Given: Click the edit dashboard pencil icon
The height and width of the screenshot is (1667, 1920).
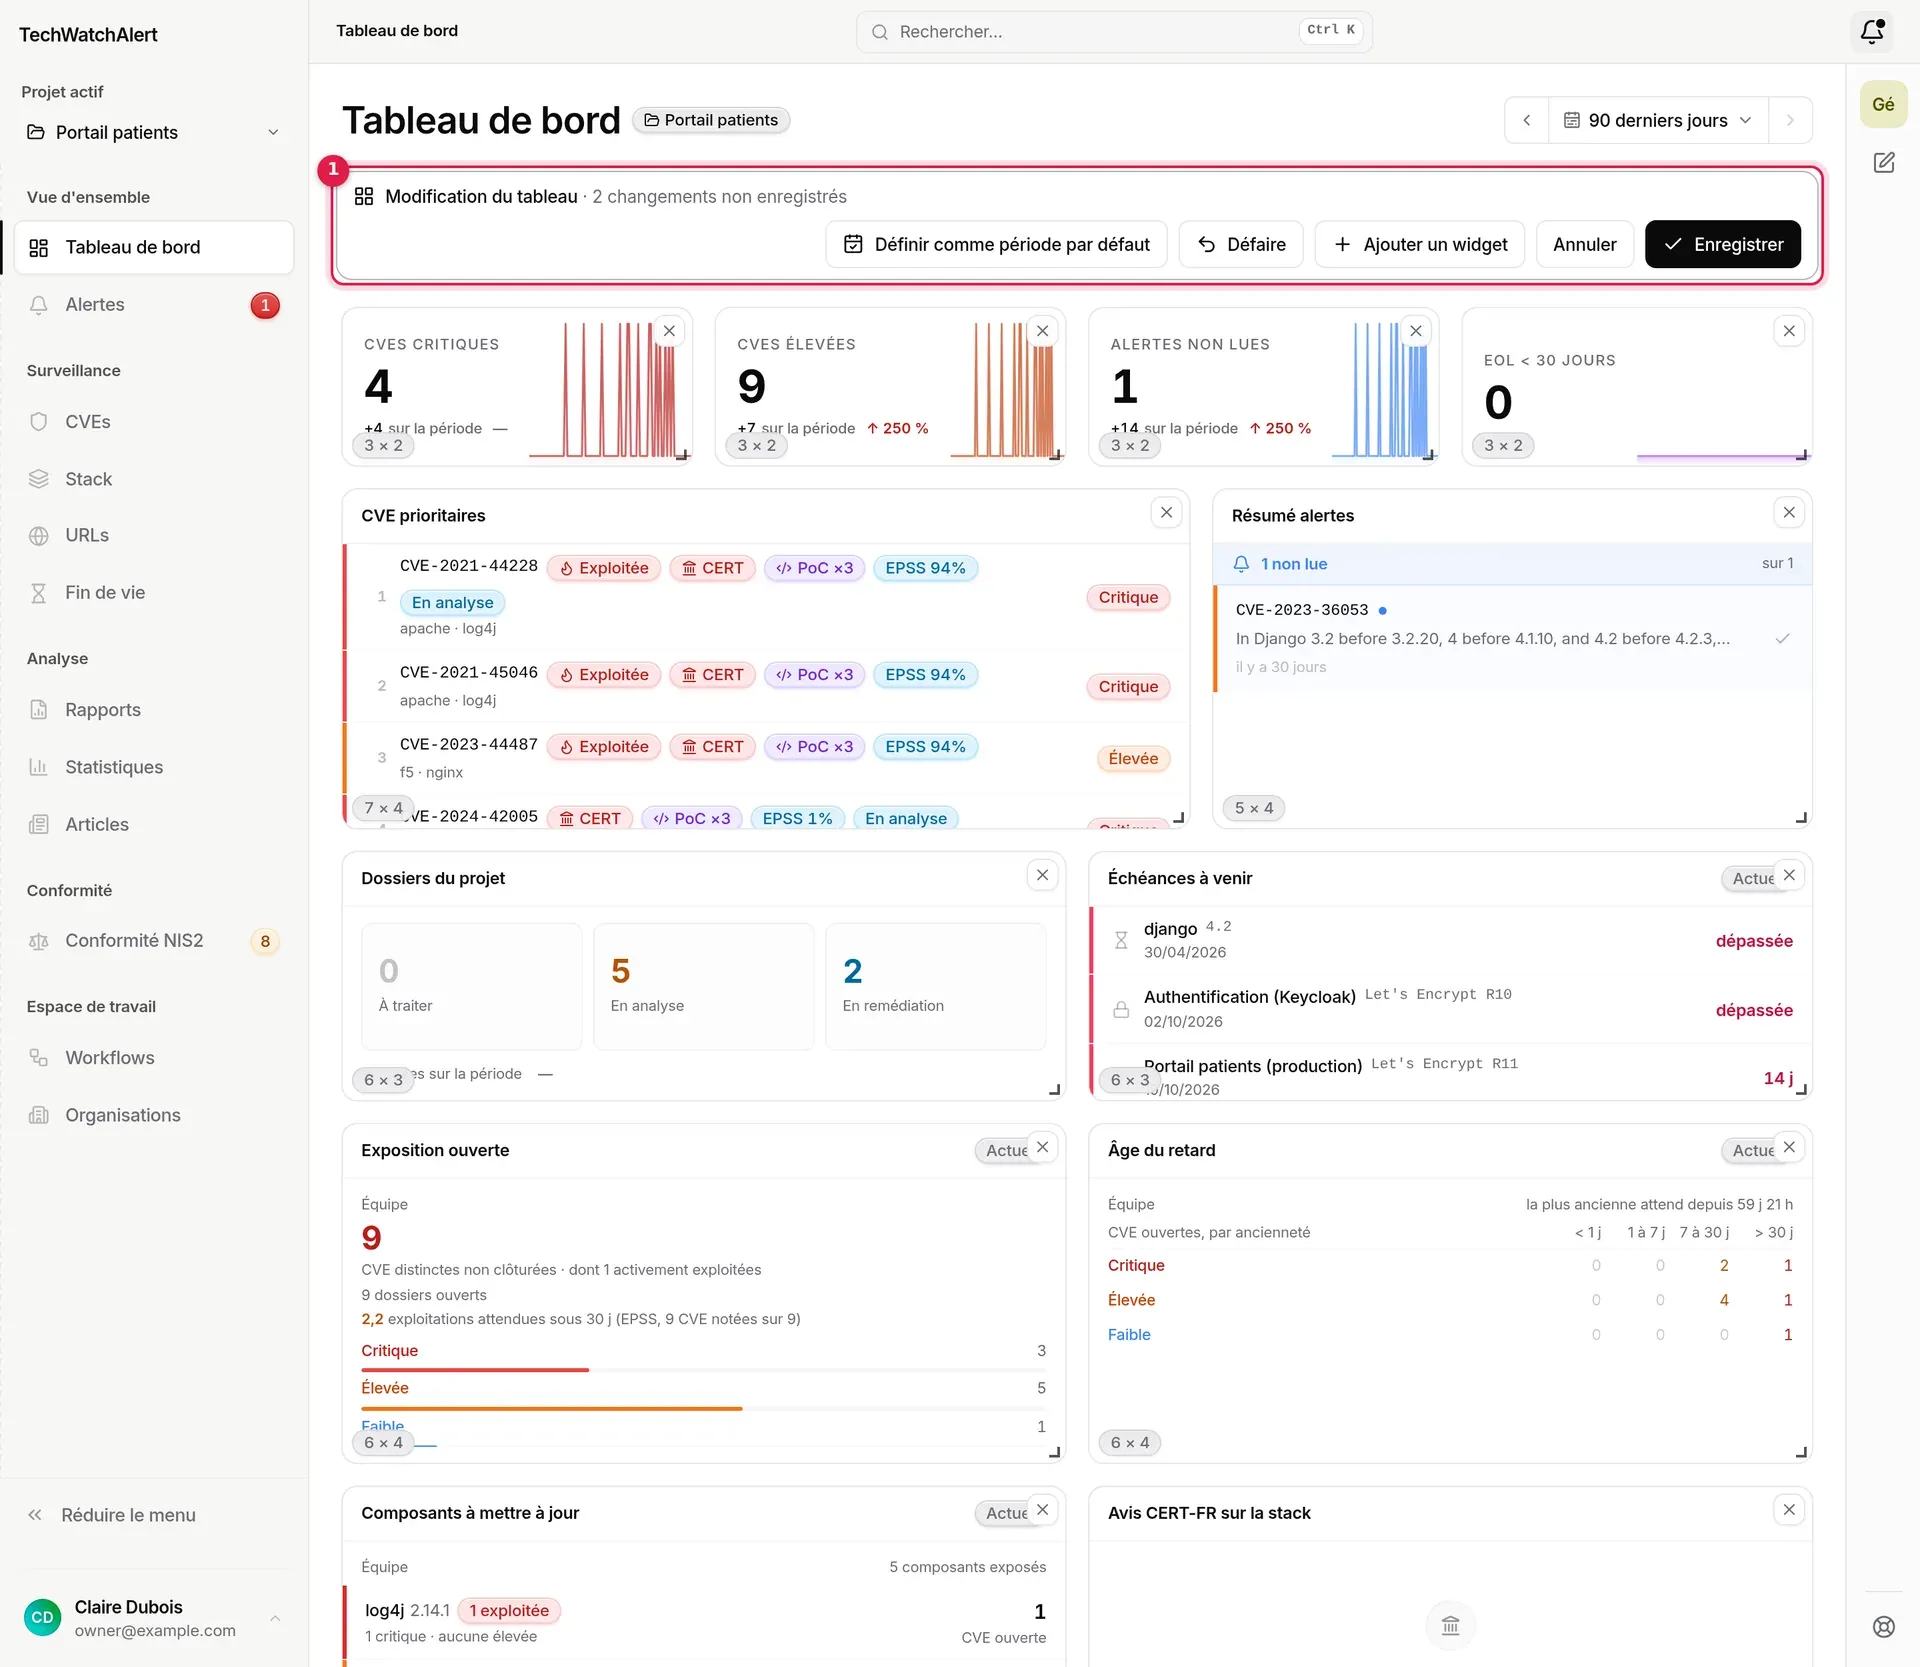Looking at the screenshot, I should (x=1884, y=162).
